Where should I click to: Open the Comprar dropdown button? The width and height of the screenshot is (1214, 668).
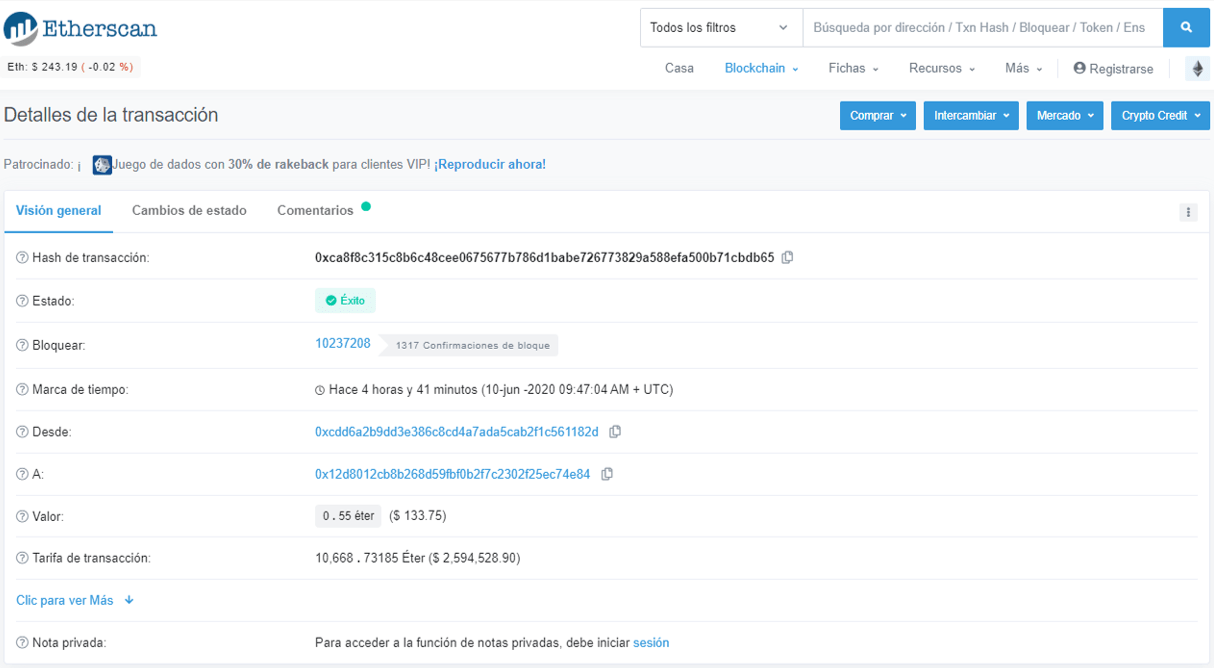coord(878,116)
